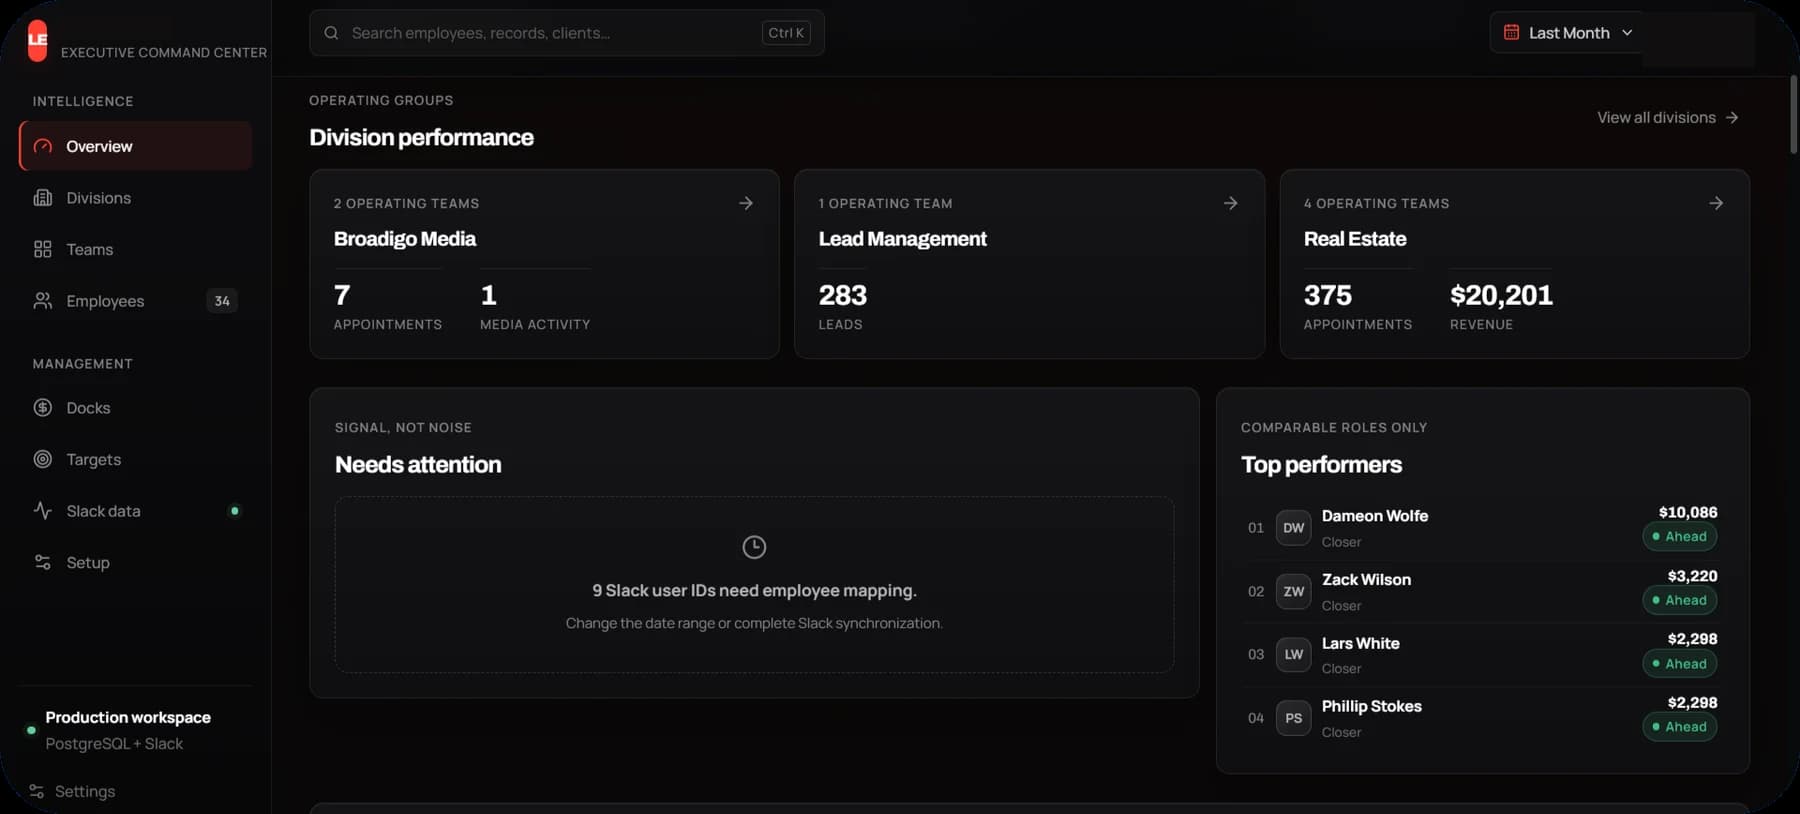Open Teams using the grid icon
1800x814 pixels.
tap(43, 249)
